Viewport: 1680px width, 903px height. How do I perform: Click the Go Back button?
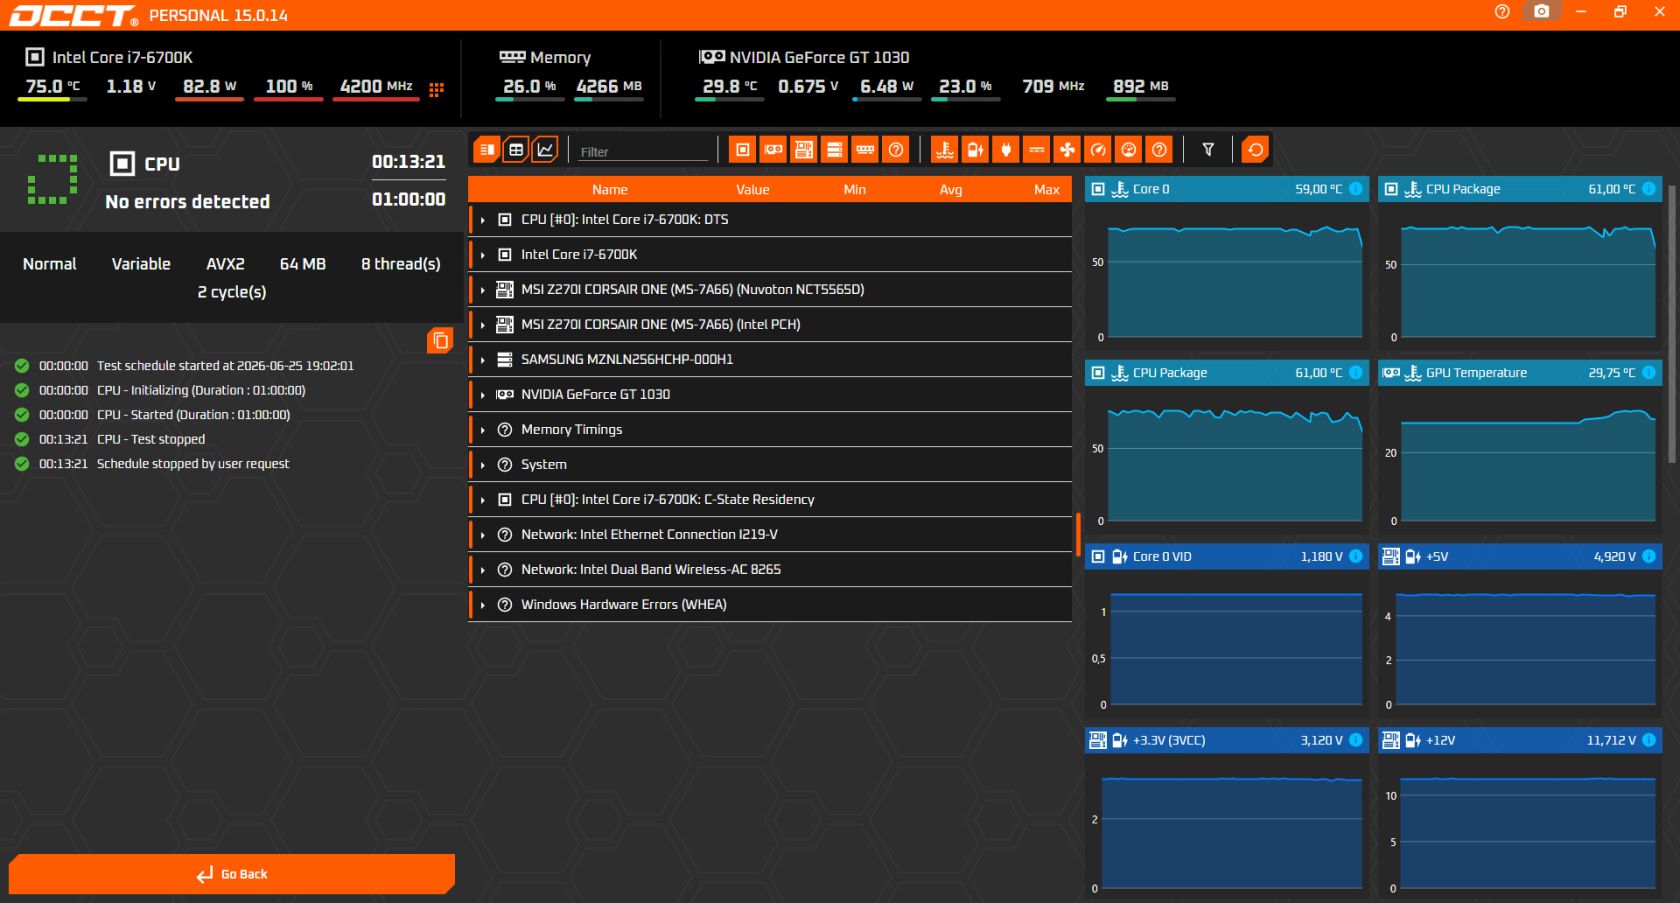[x=232, y=874]
